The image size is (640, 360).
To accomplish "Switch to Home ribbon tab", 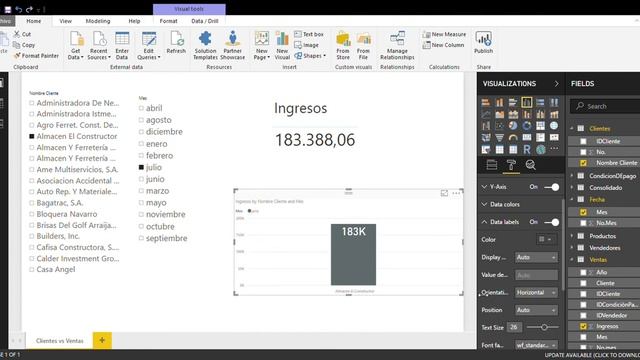I will pyautogui.click(x=33, y=21).
